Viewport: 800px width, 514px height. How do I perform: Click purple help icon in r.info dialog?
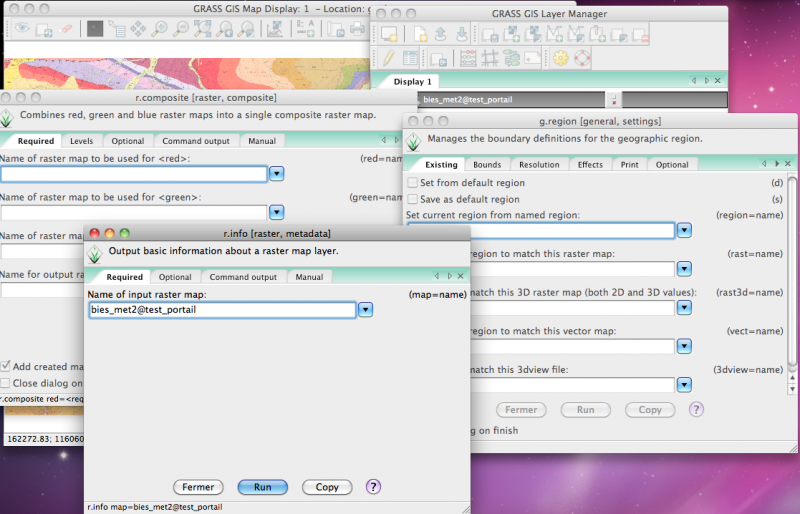(374, 487)
